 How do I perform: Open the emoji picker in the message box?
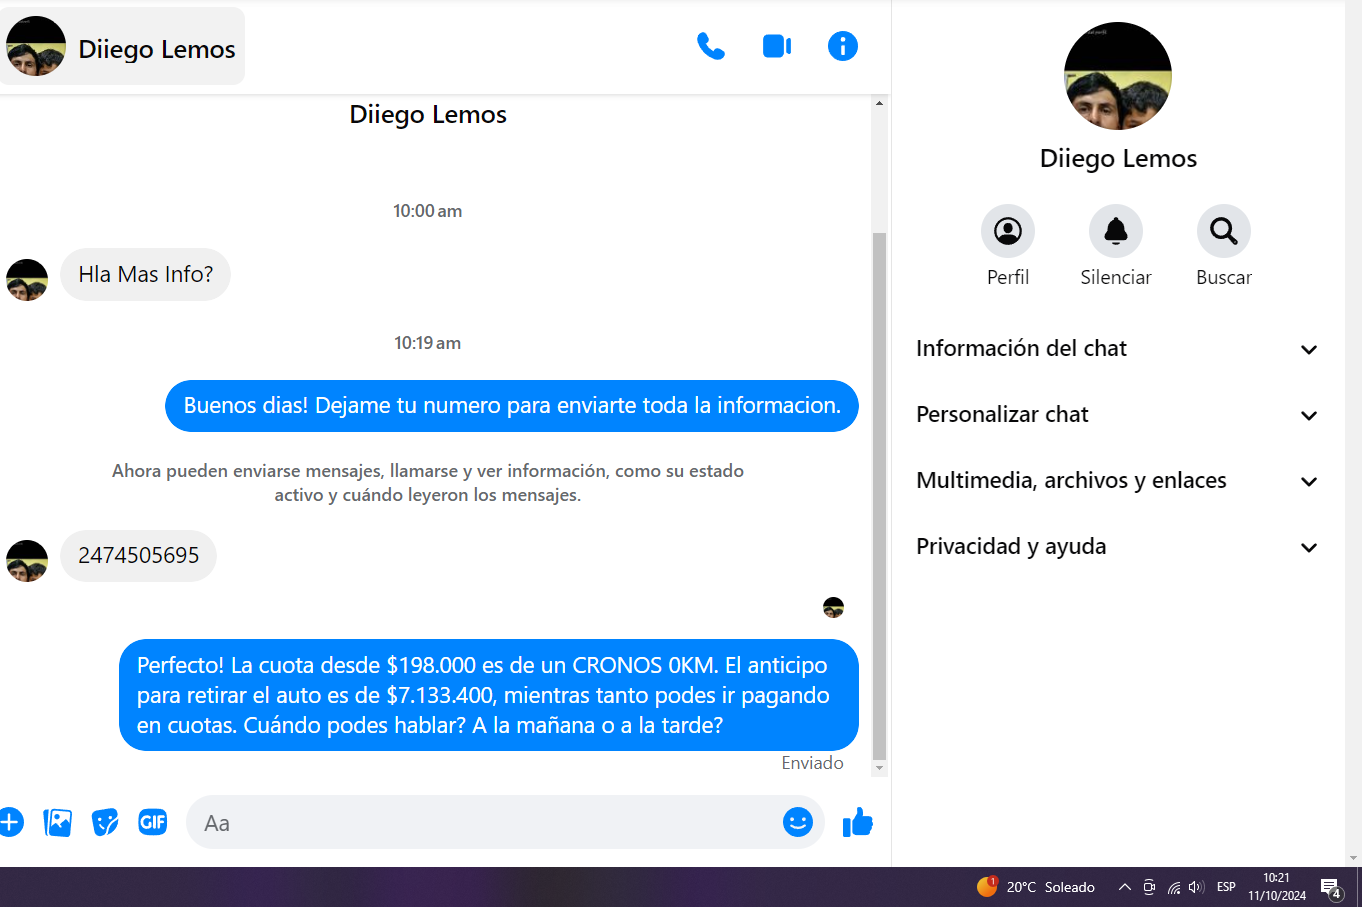click(x=798, y=822)
